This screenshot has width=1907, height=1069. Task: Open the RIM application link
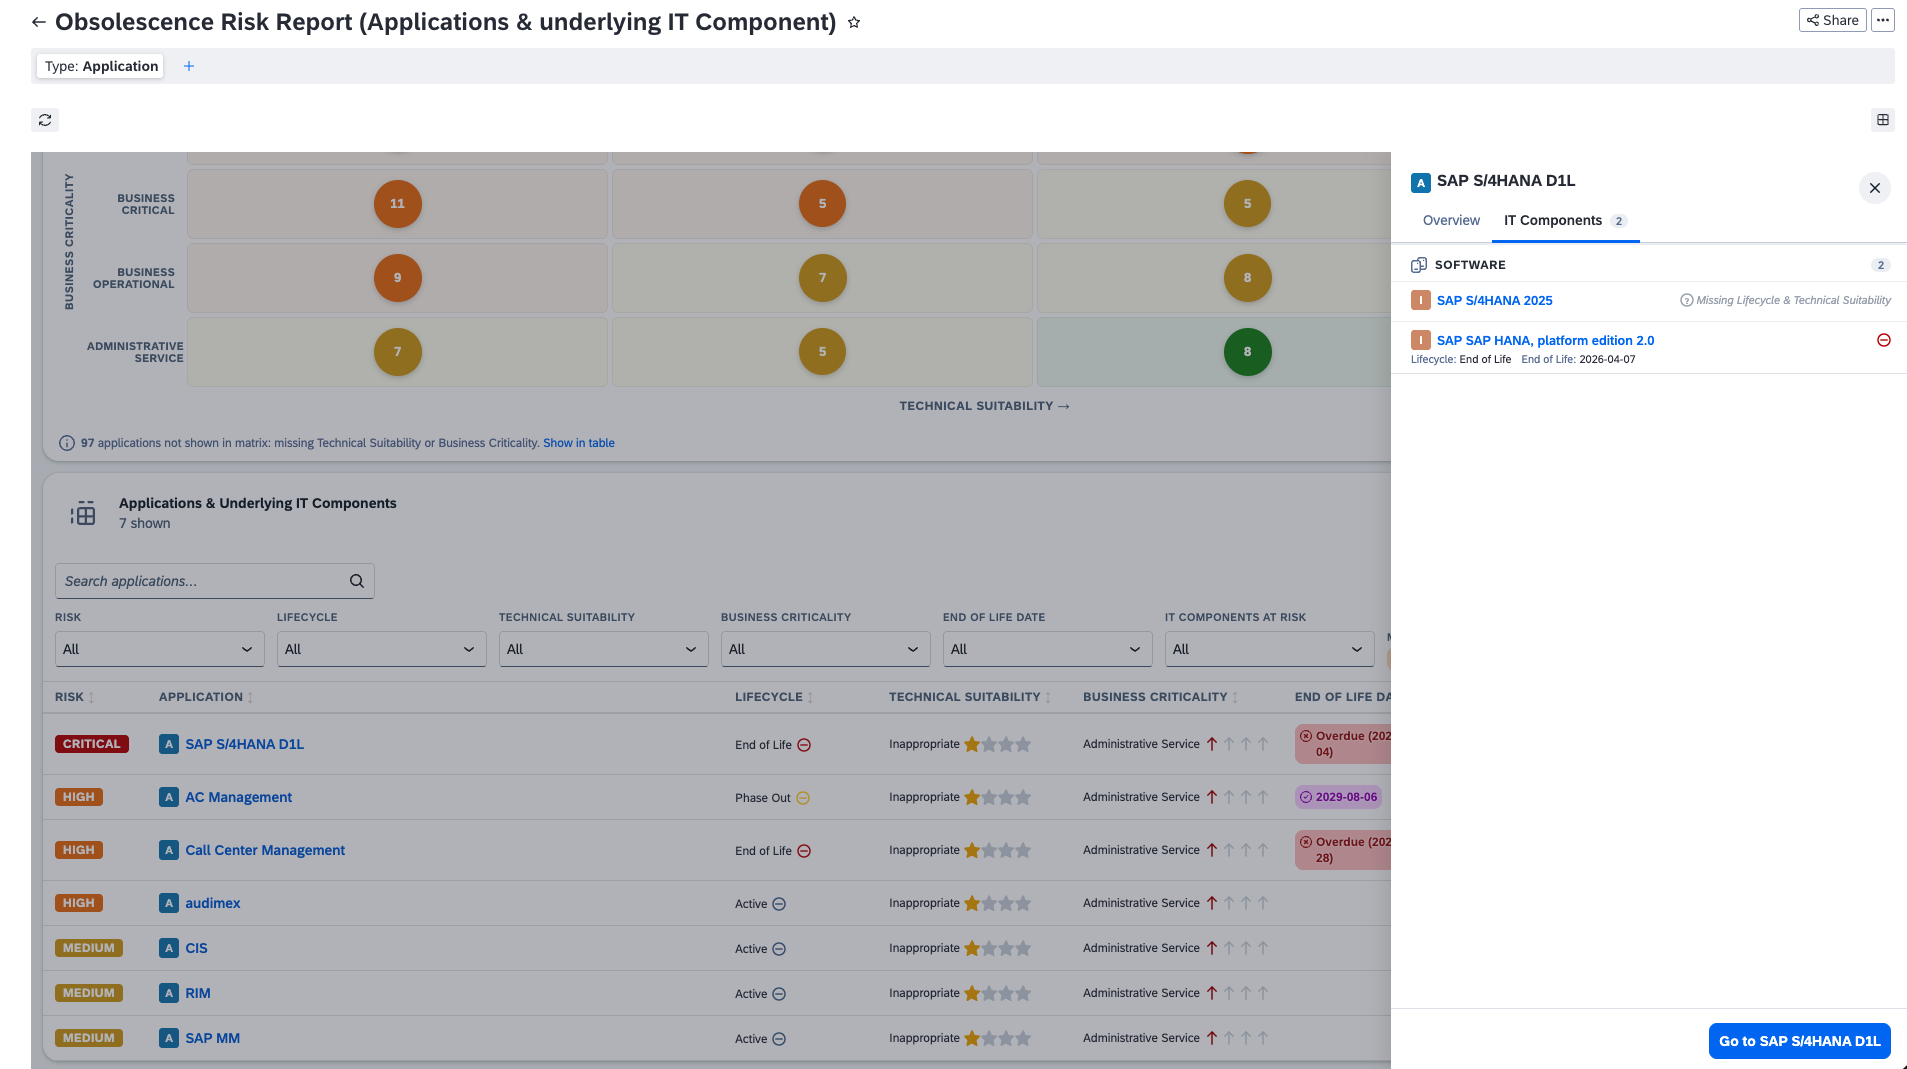pos(198,993)
